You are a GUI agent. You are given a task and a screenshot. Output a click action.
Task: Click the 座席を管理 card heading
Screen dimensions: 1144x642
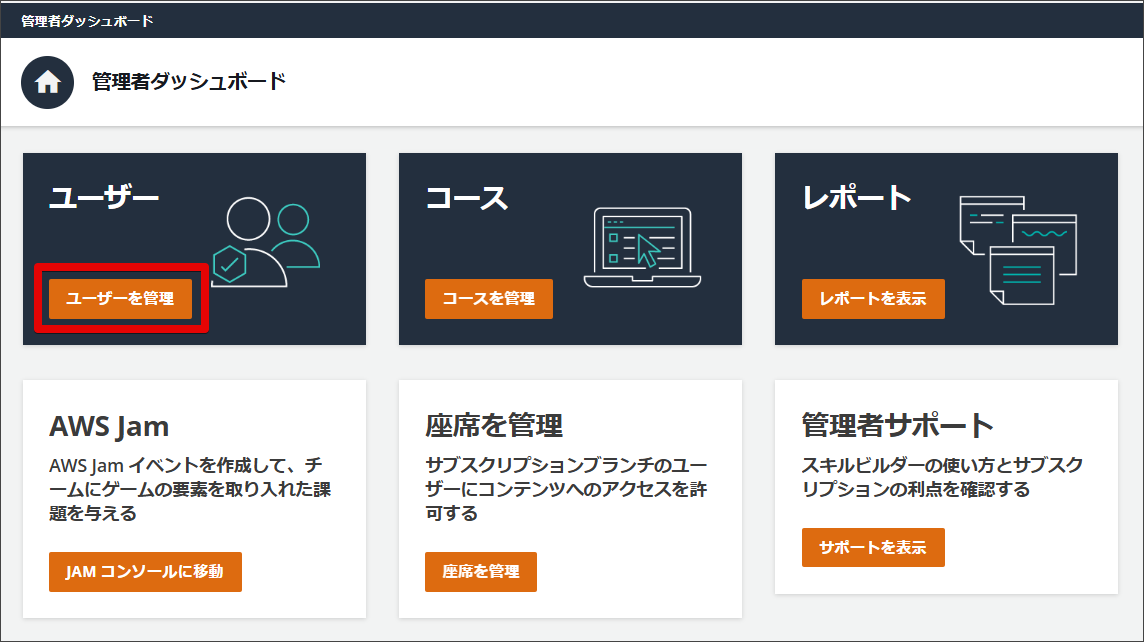point(494,425)
